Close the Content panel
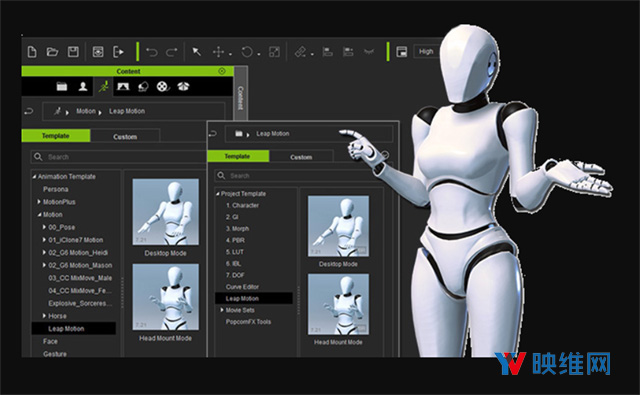640x395 pixels. point(222,71)
